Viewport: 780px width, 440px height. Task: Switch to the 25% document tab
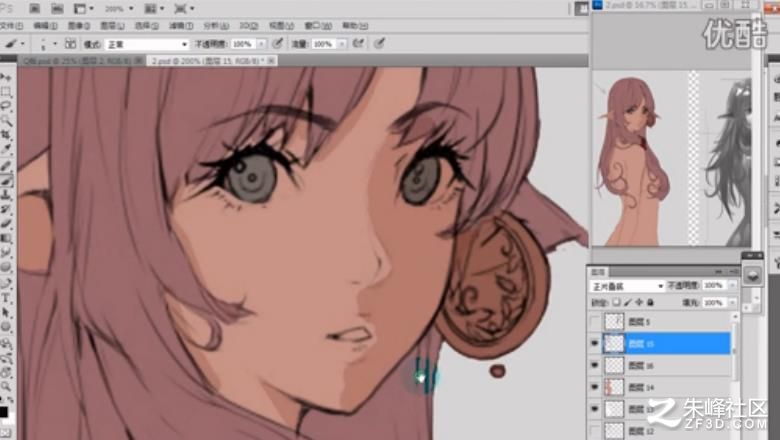[82, 61]
